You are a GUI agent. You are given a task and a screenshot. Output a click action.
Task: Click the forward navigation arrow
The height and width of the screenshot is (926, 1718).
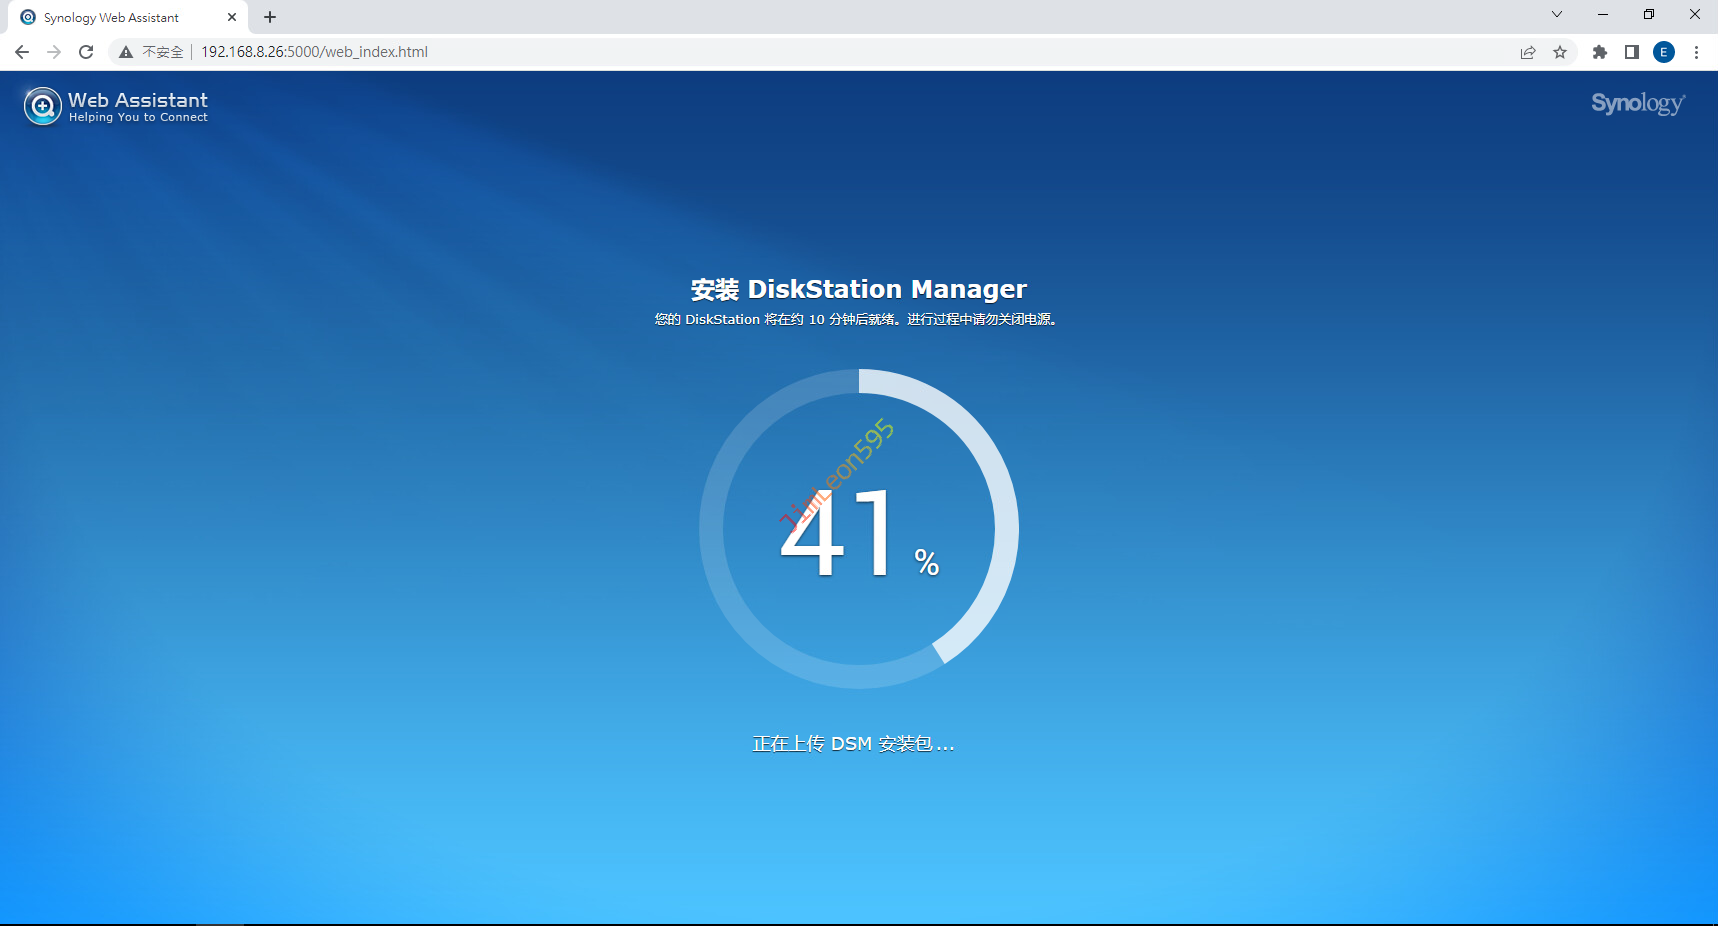(x=54, y=52)
